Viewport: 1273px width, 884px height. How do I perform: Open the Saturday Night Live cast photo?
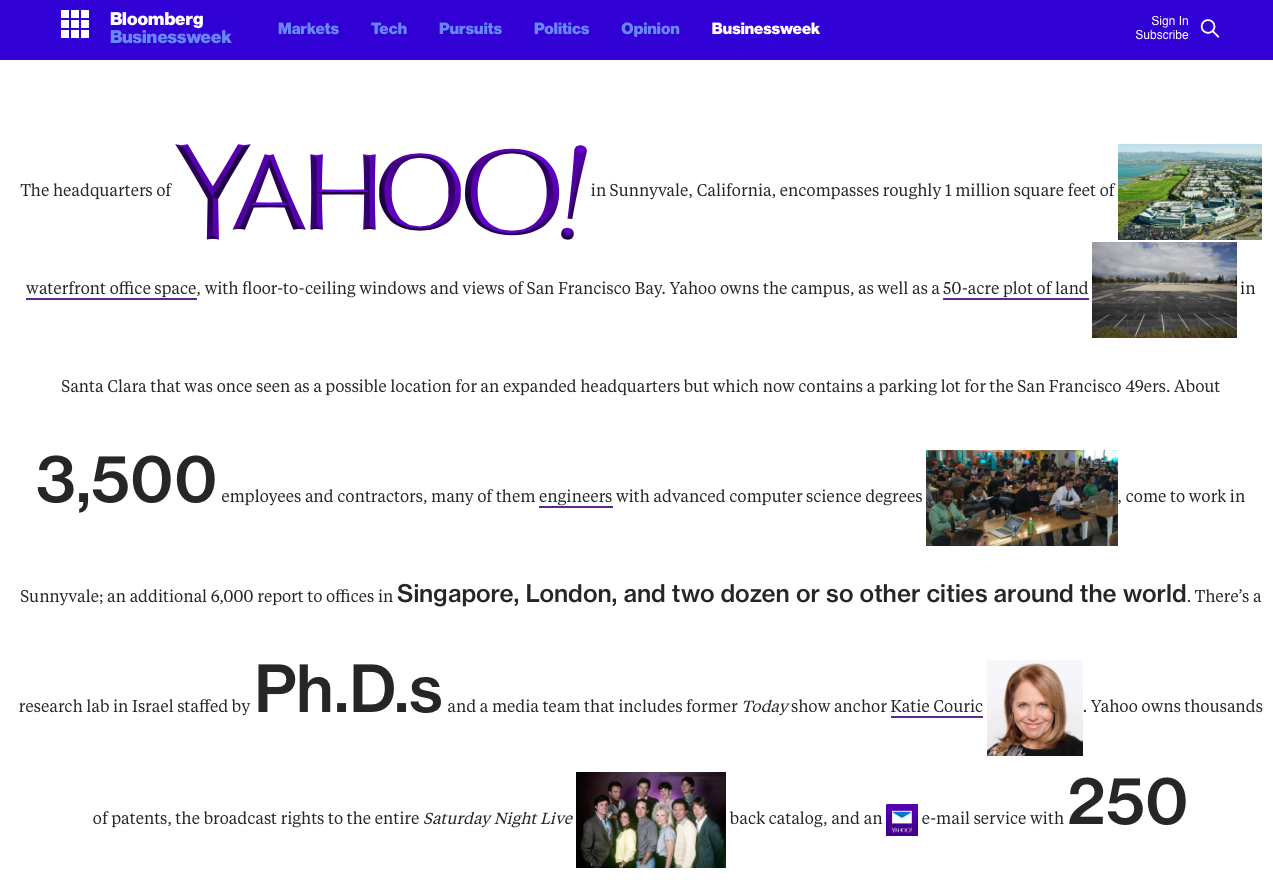click(651, 820)
